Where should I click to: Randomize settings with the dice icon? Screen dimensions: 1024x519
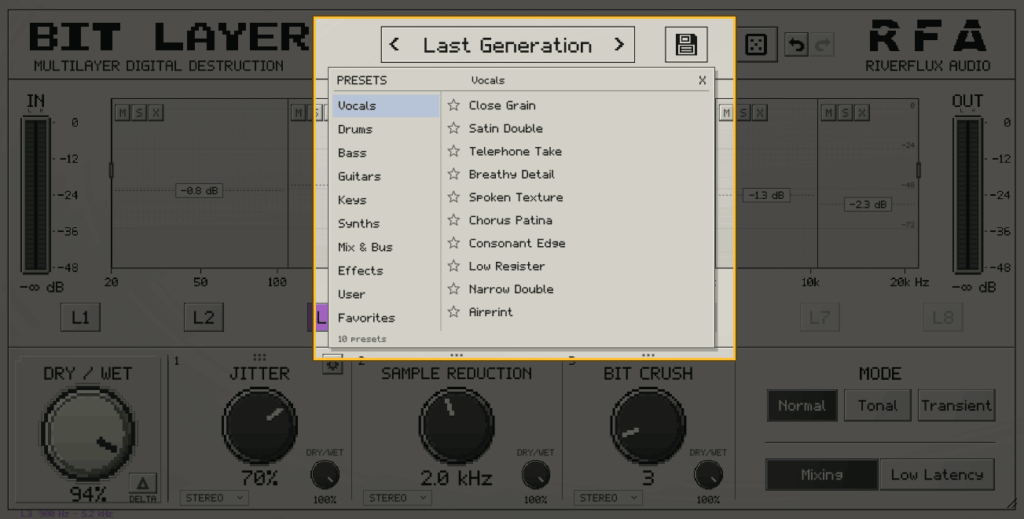coord(756,44)
